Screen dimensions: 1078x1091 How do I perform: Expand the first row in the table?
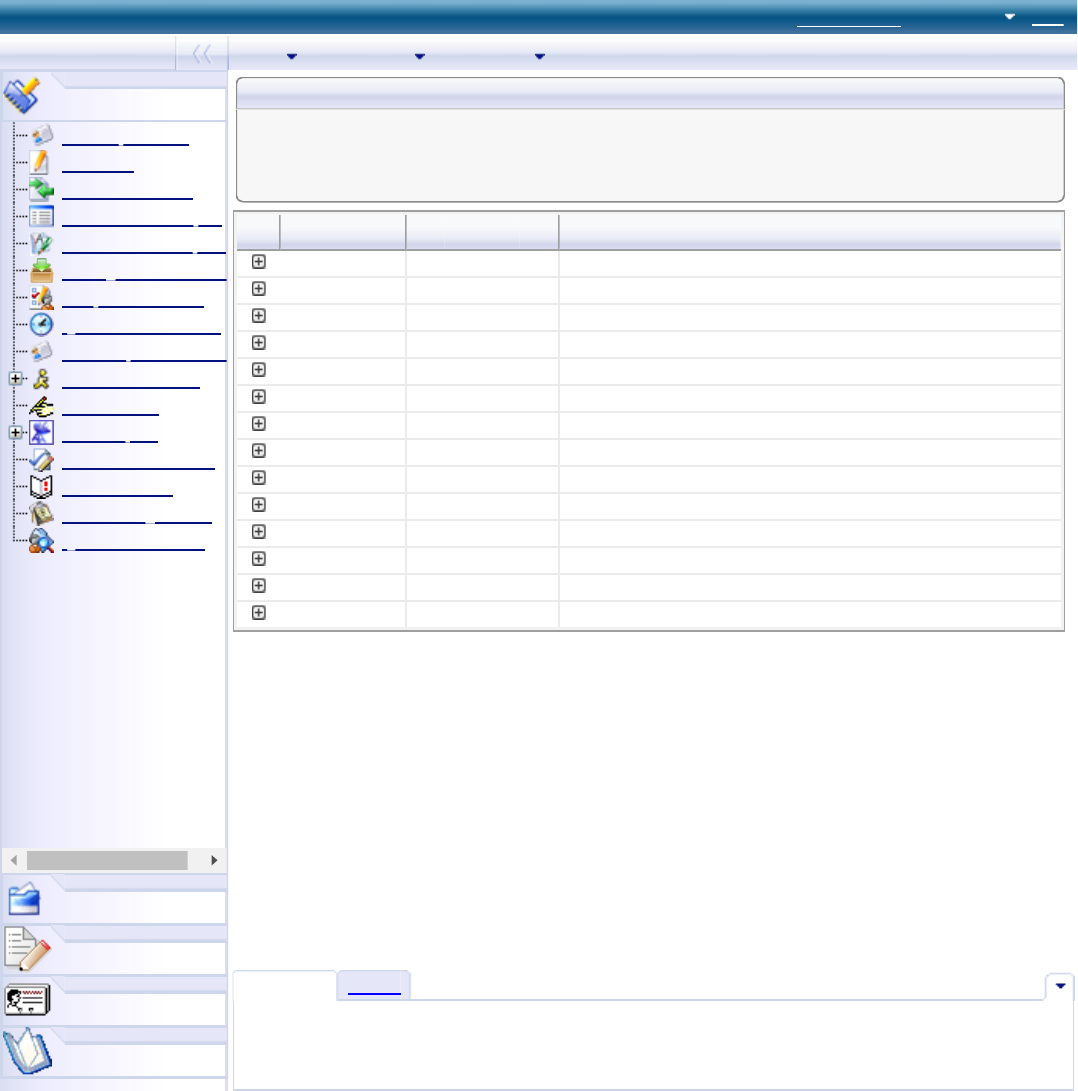click(258, 261)
